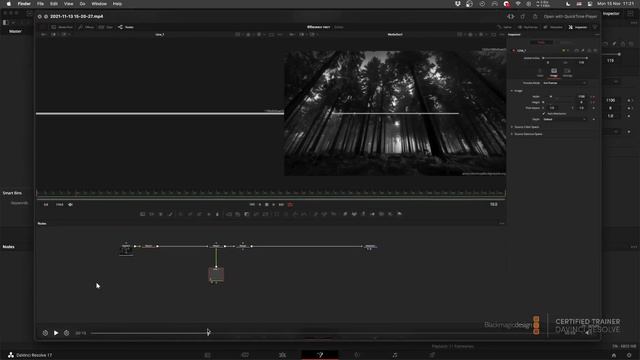The height and width of the screenshot is (360, 640).
Task: Skip backward in the preview player
Action: pyautogui.click(x=45, y=333)
